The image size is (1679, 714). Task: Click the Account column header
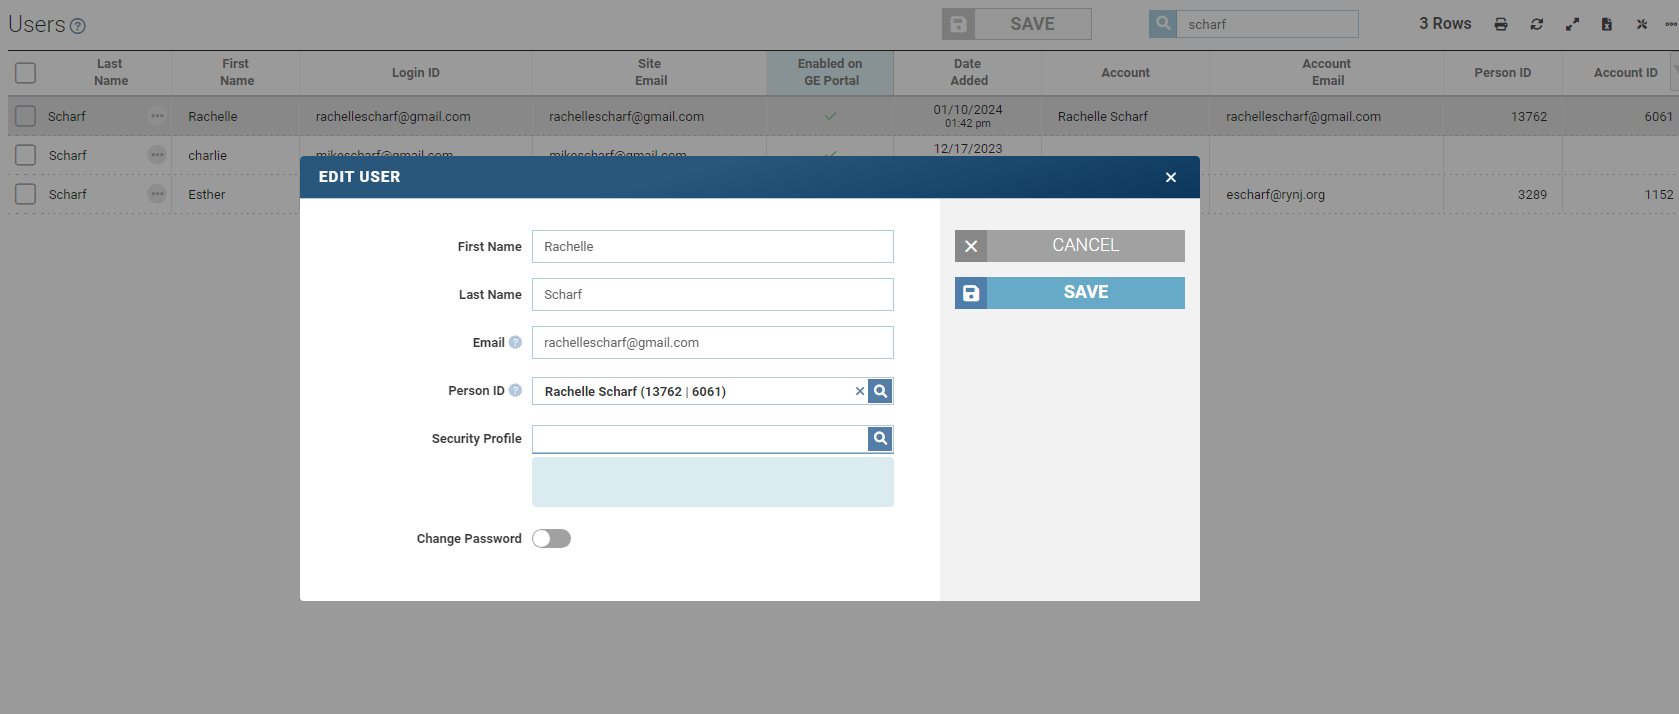tap(1126, 72)
